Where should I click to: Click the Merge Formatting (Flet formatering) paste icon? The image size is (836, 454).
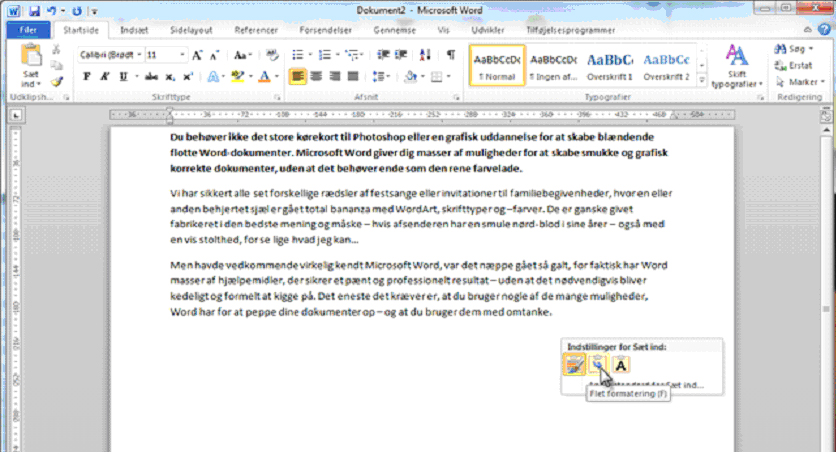pyautogui.click(x=598, y=366)
